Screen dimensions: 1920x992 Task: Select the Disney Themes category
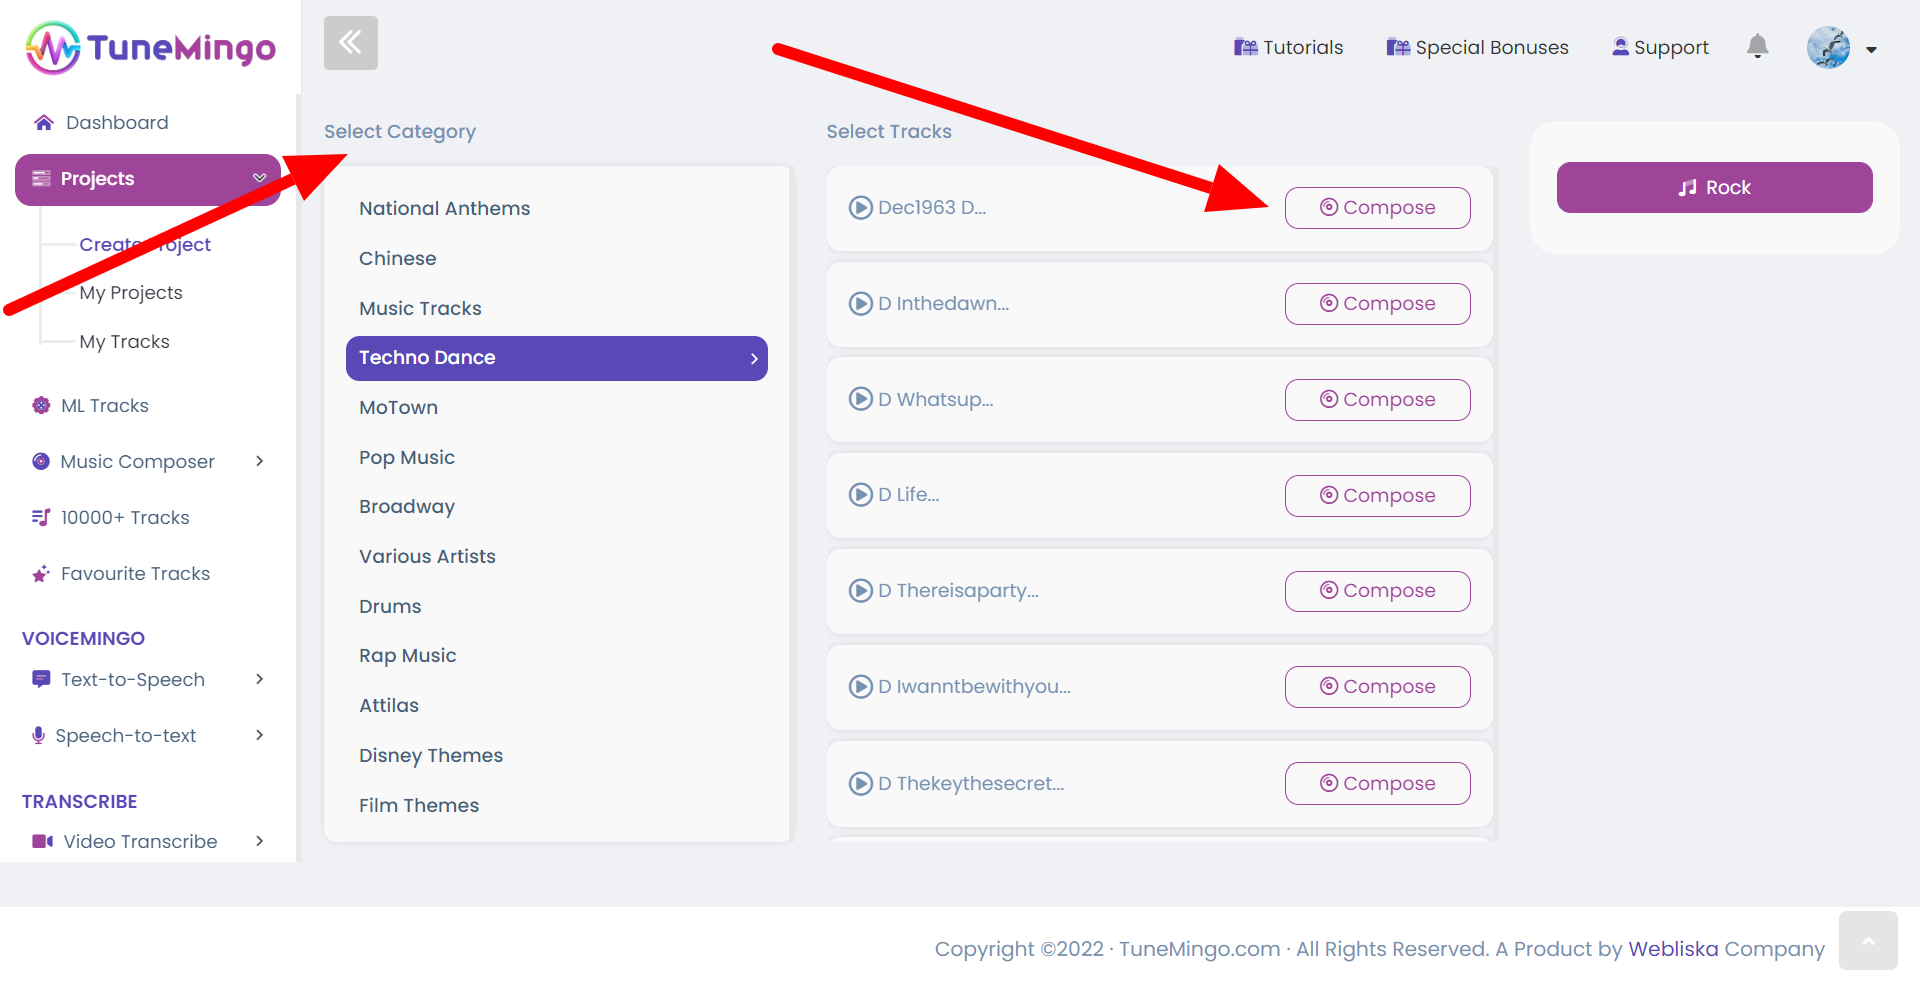[x=431, y=755]
